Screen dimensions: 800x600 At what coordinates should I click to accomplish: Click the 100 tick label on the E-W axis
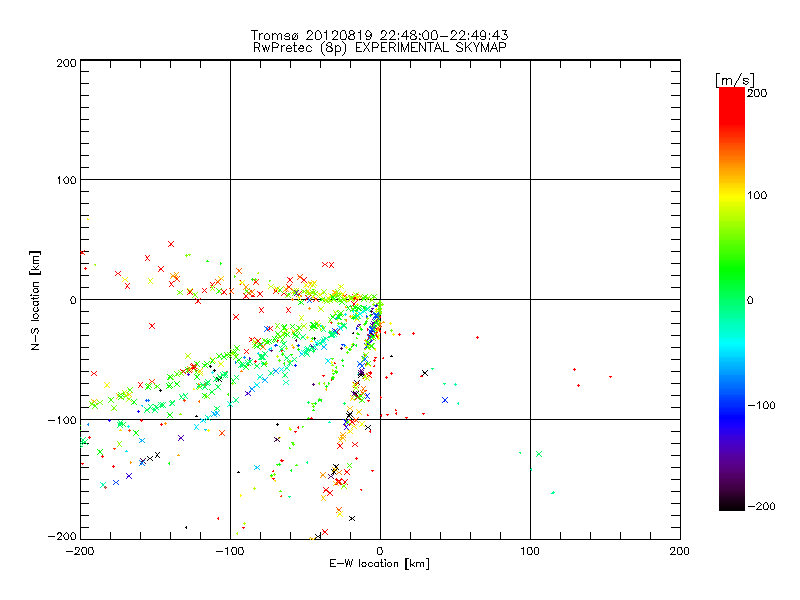530,551
